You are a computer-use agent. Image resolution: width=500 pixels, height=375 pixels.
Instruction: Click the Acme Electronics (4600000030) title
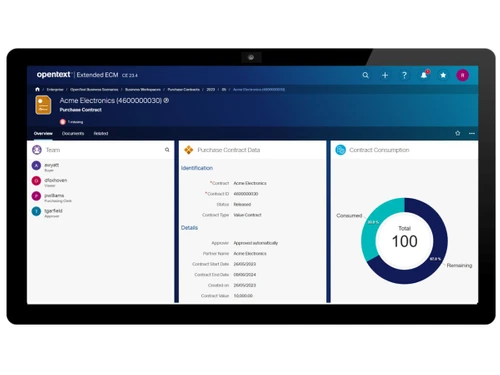pos(110,100)
